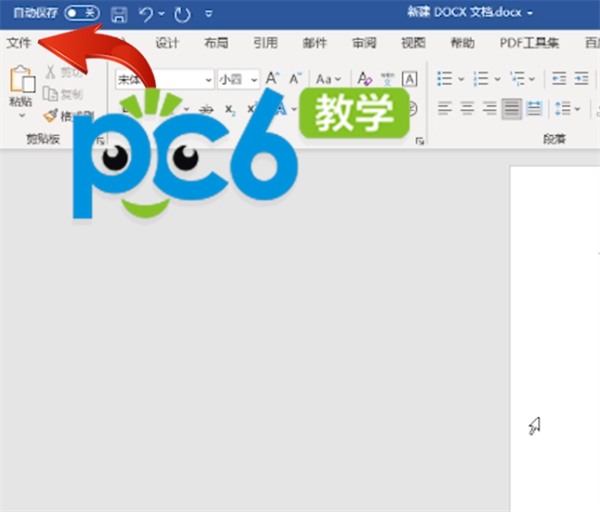This screenshot has width=600, height=512.
Task: Click the Increase Font Size icon
Action: [x=272, y=78]
